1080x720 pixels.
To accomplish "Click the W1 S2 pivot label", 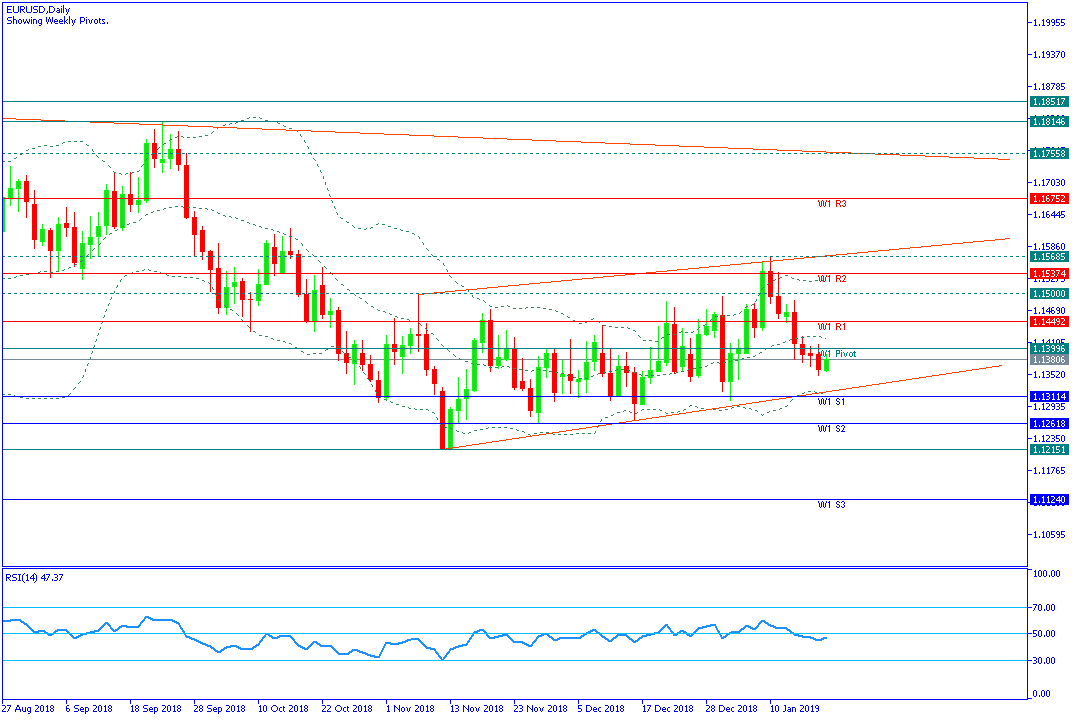I will (x=831, y=429).
